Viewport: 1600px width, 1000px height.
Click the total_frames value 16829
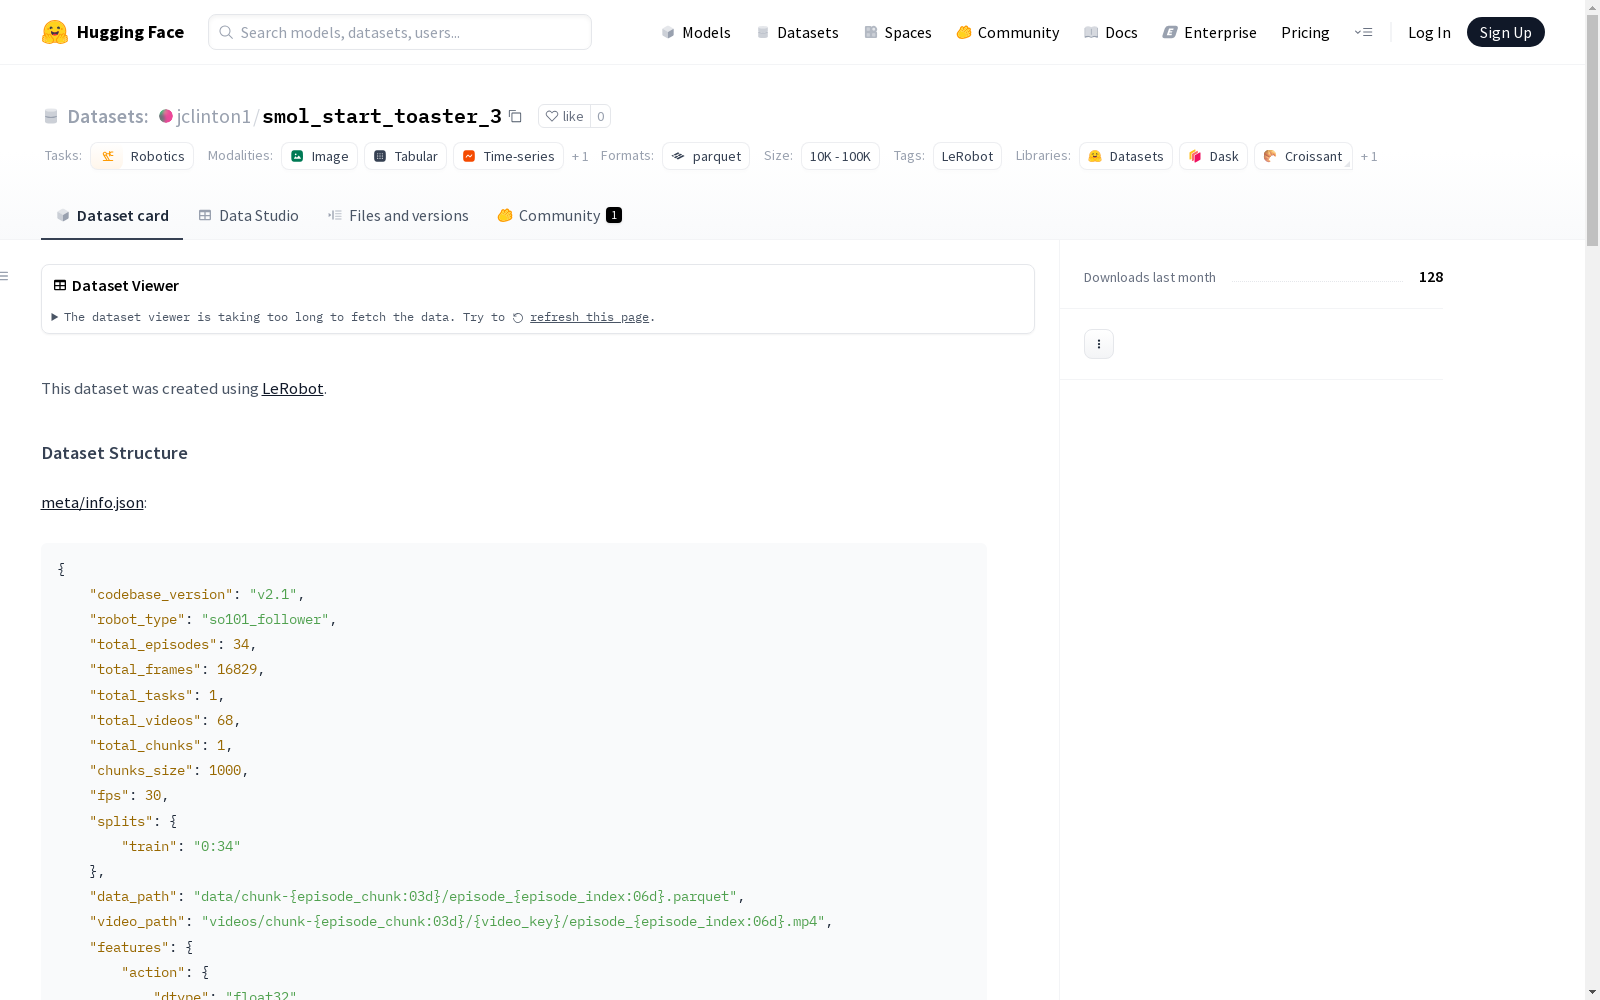click(x=237, y=670)
